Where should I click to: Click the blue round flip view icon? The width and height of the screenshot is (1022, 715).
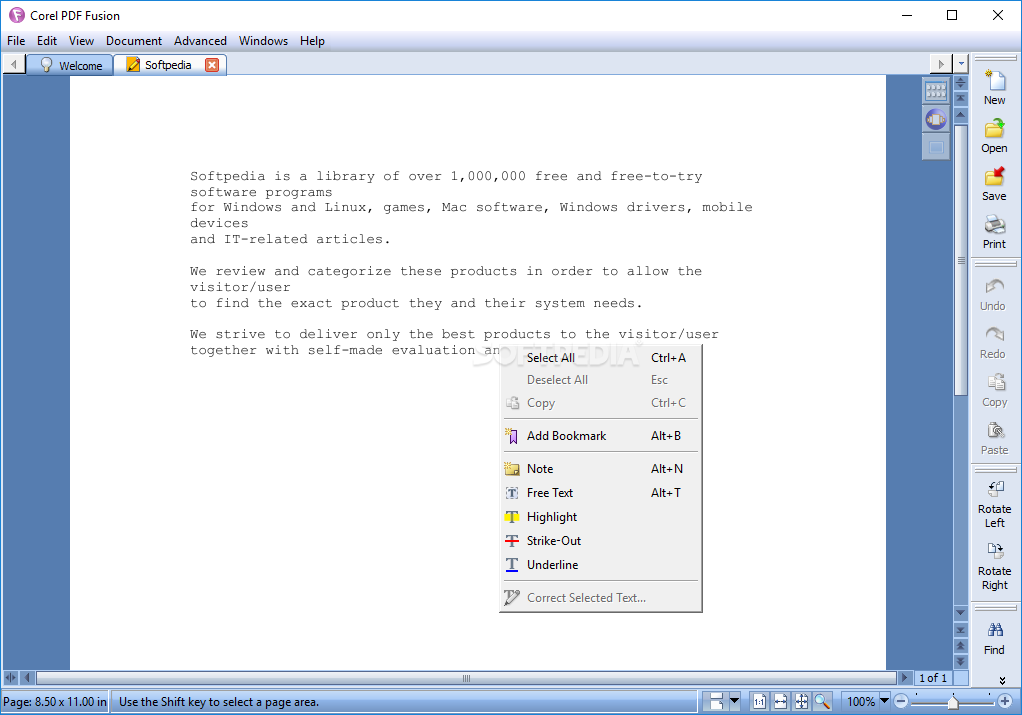point(936,119)
